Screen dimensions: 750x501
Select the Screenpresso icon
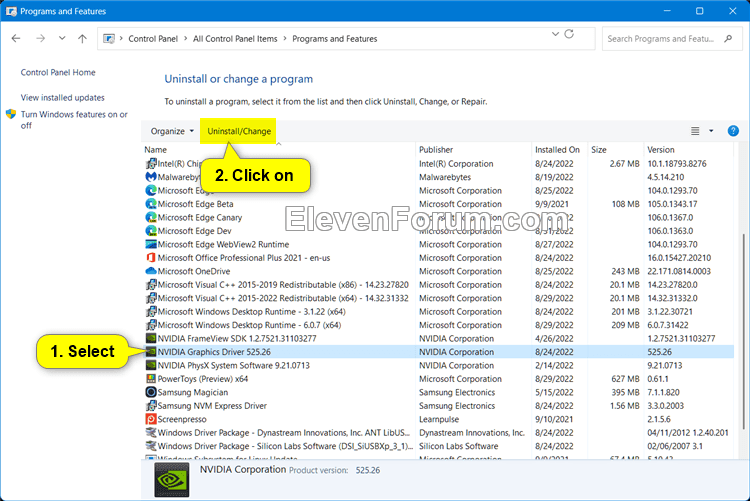(x=151, y=419)
